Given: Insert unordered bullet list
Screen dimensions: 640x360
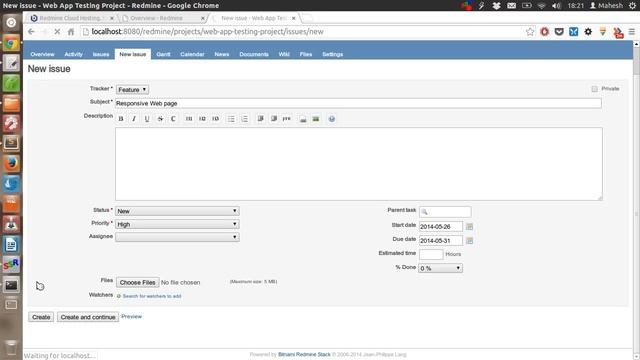Looking at the screenshot, I should tap(231, 119).
